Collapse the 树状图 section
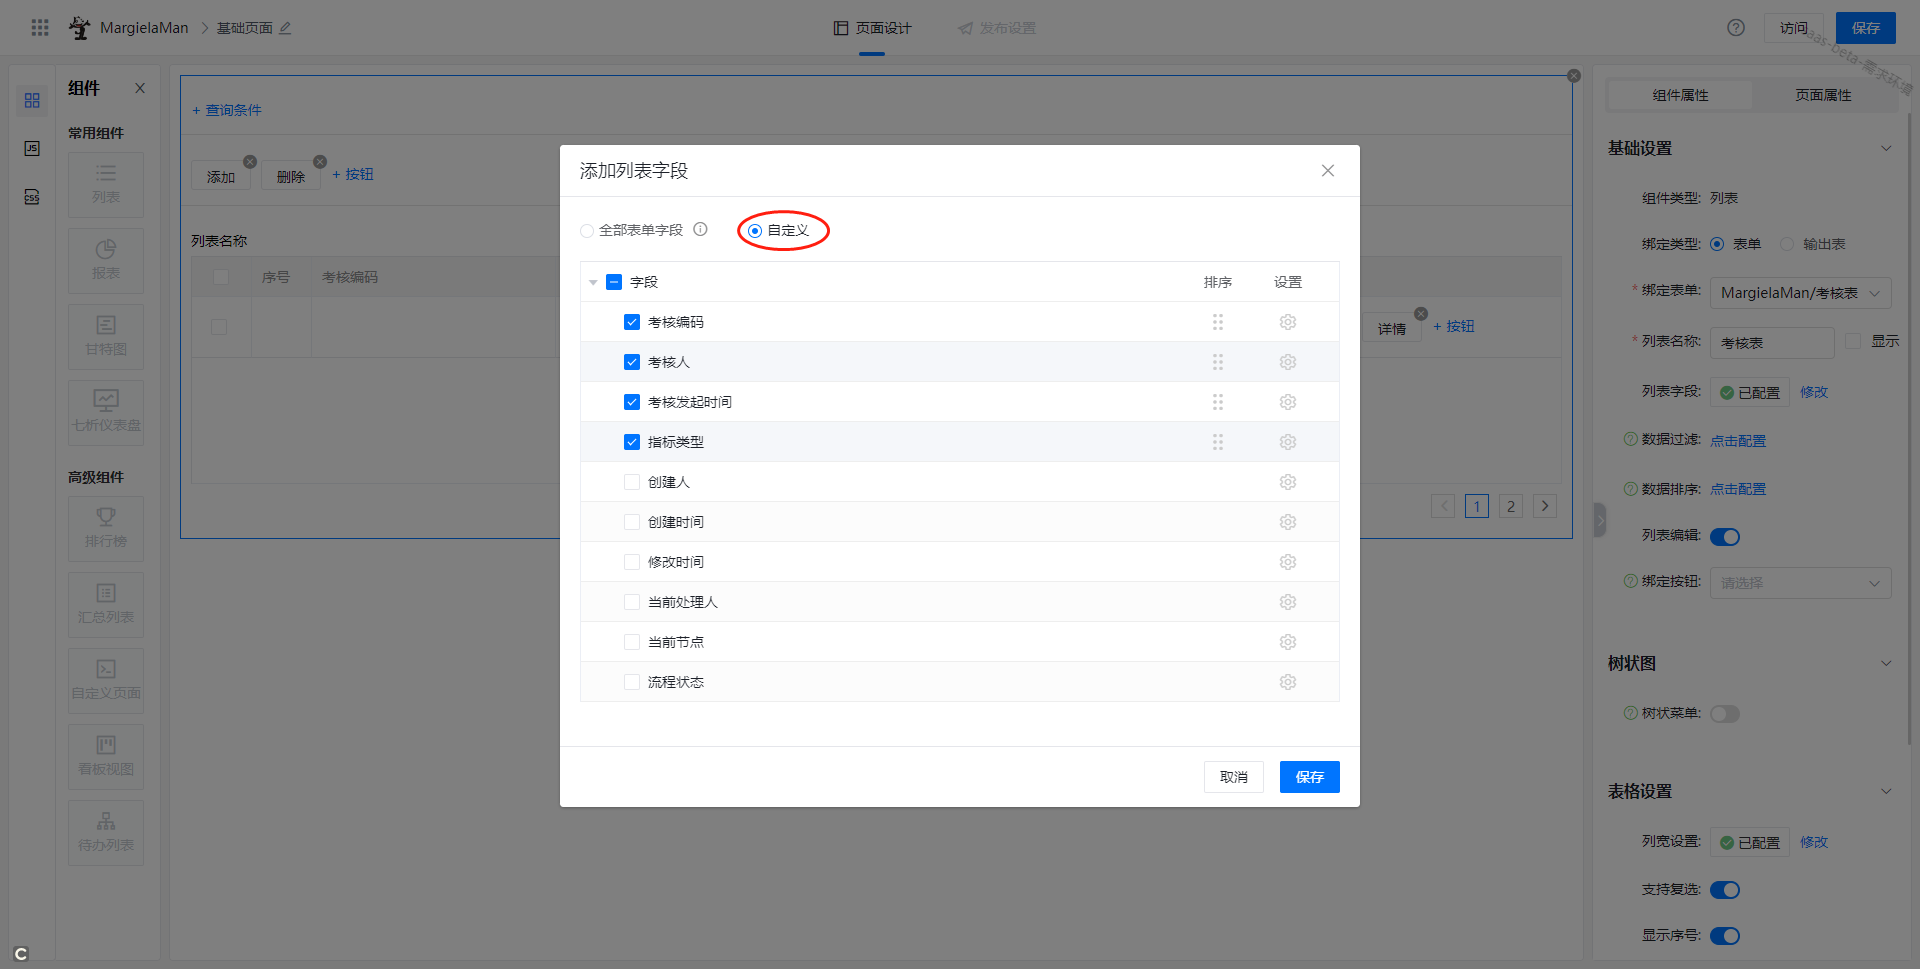The width and height of the screenshot is (1920, 969). [1886, 663]
